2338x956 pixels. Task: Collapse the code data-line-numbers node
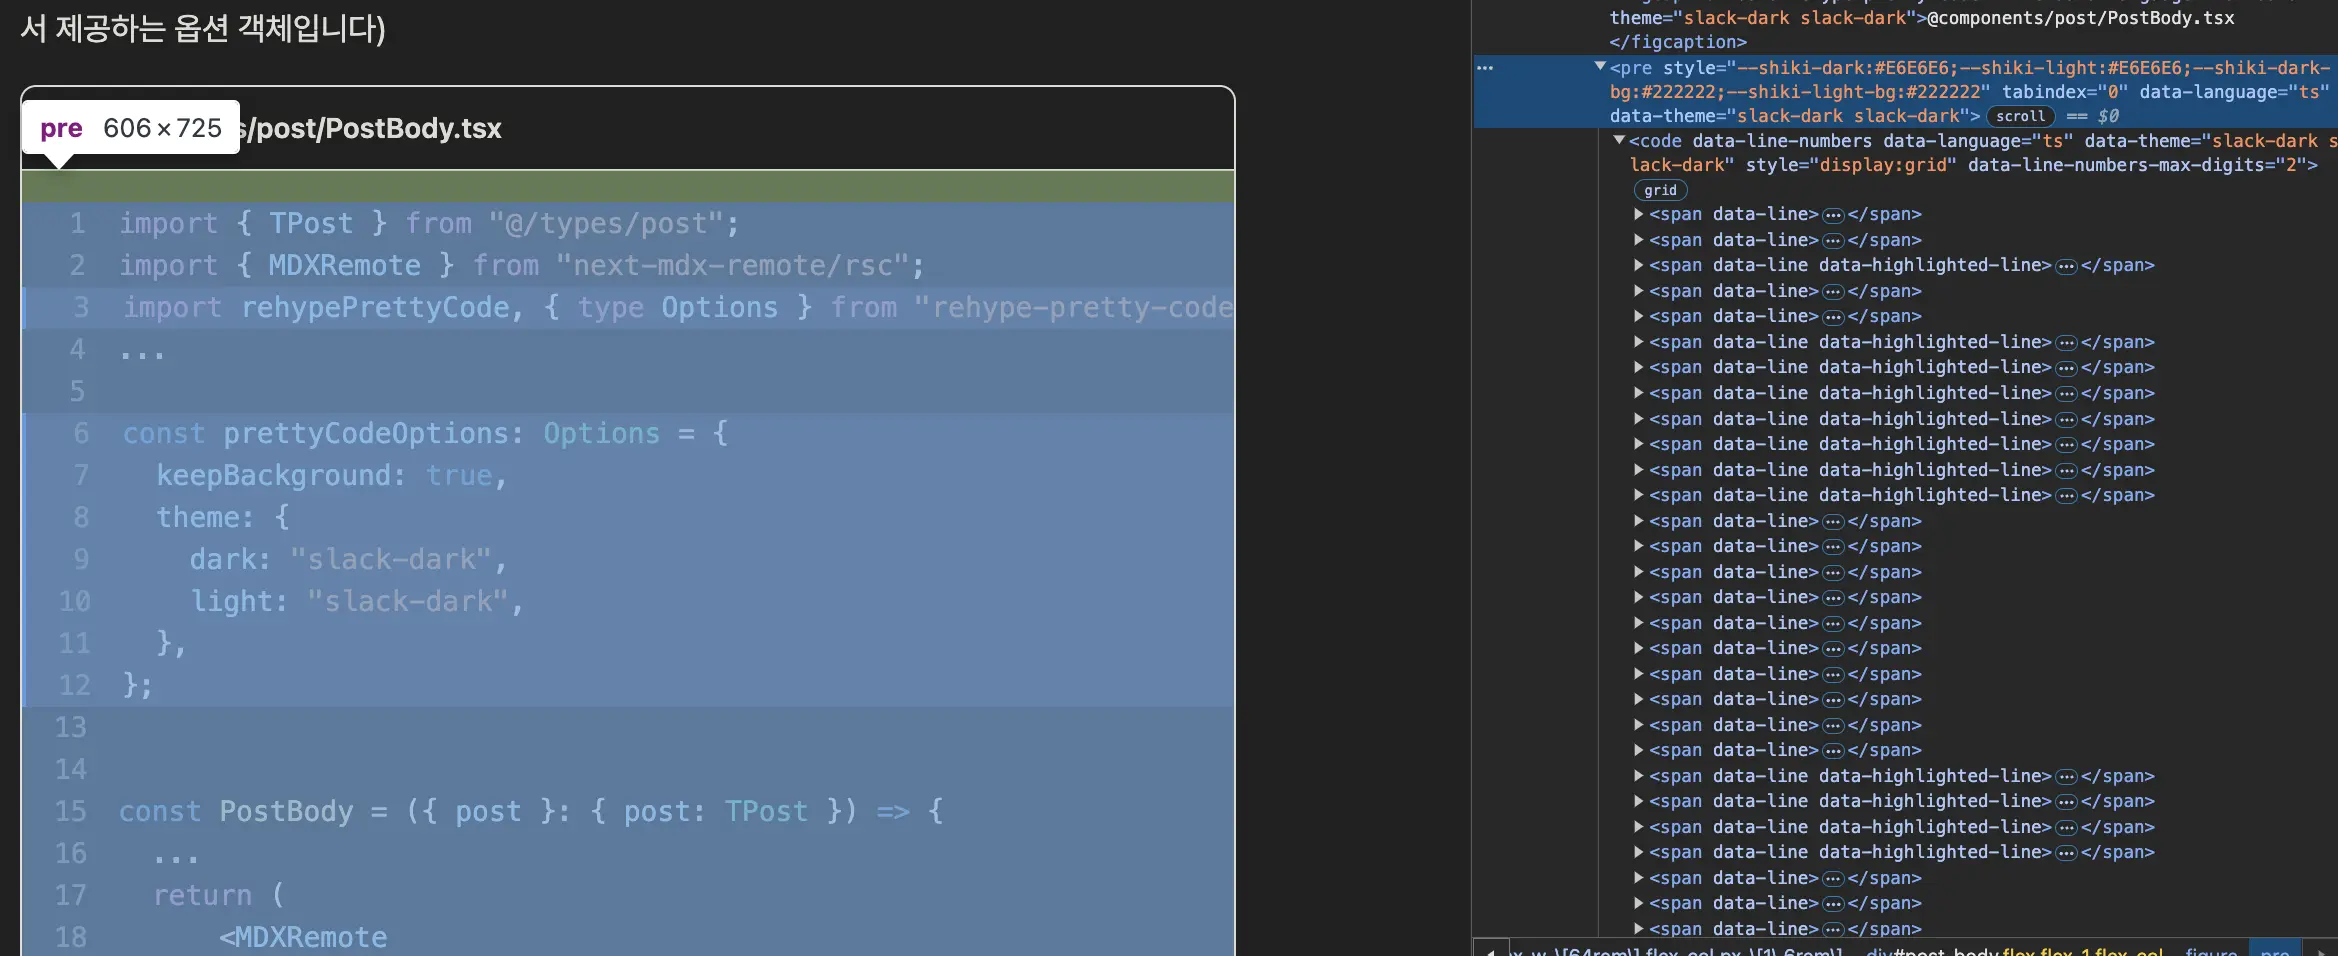(1619, 141)
